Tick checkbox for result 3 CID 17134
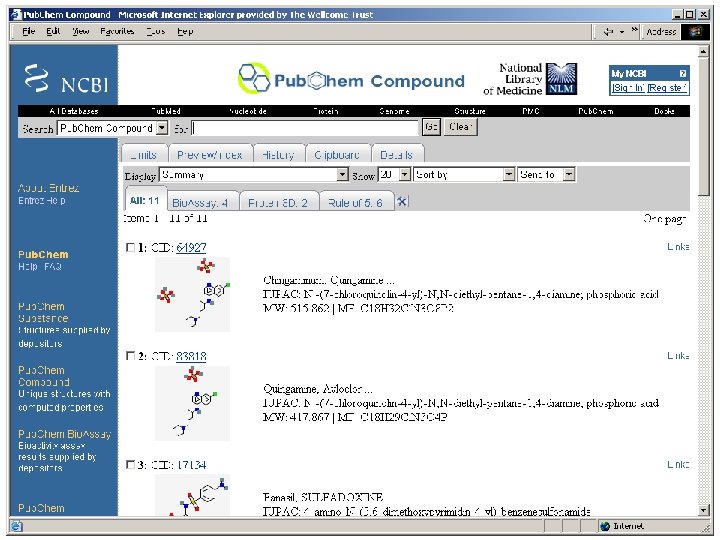The width and height of the screenshot is (720, 540). click(x=130, y=465)
